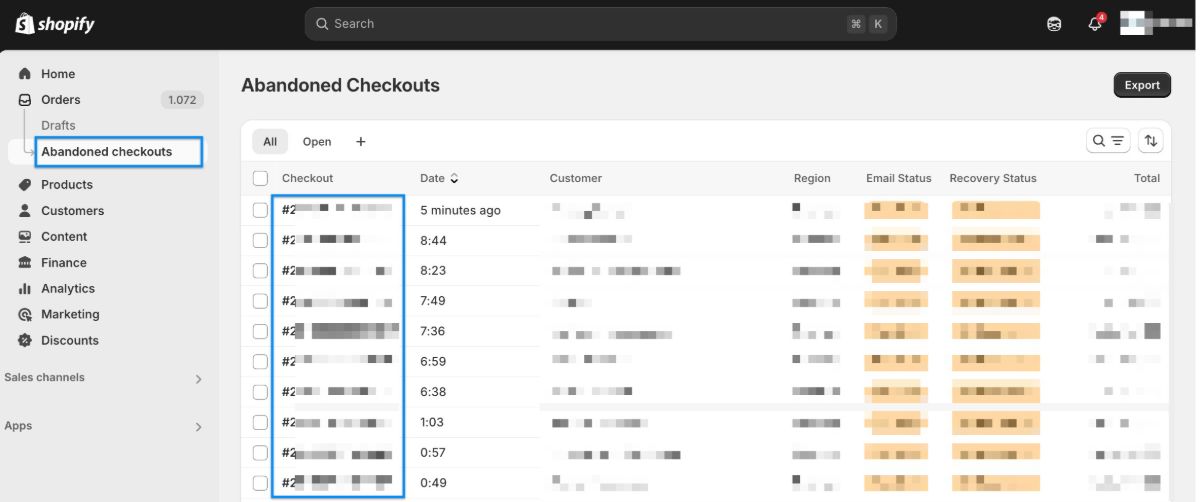The height and width of the screenshot is (502, 1200).
Task: Open Products page link
Action: (x=67, y=185)
